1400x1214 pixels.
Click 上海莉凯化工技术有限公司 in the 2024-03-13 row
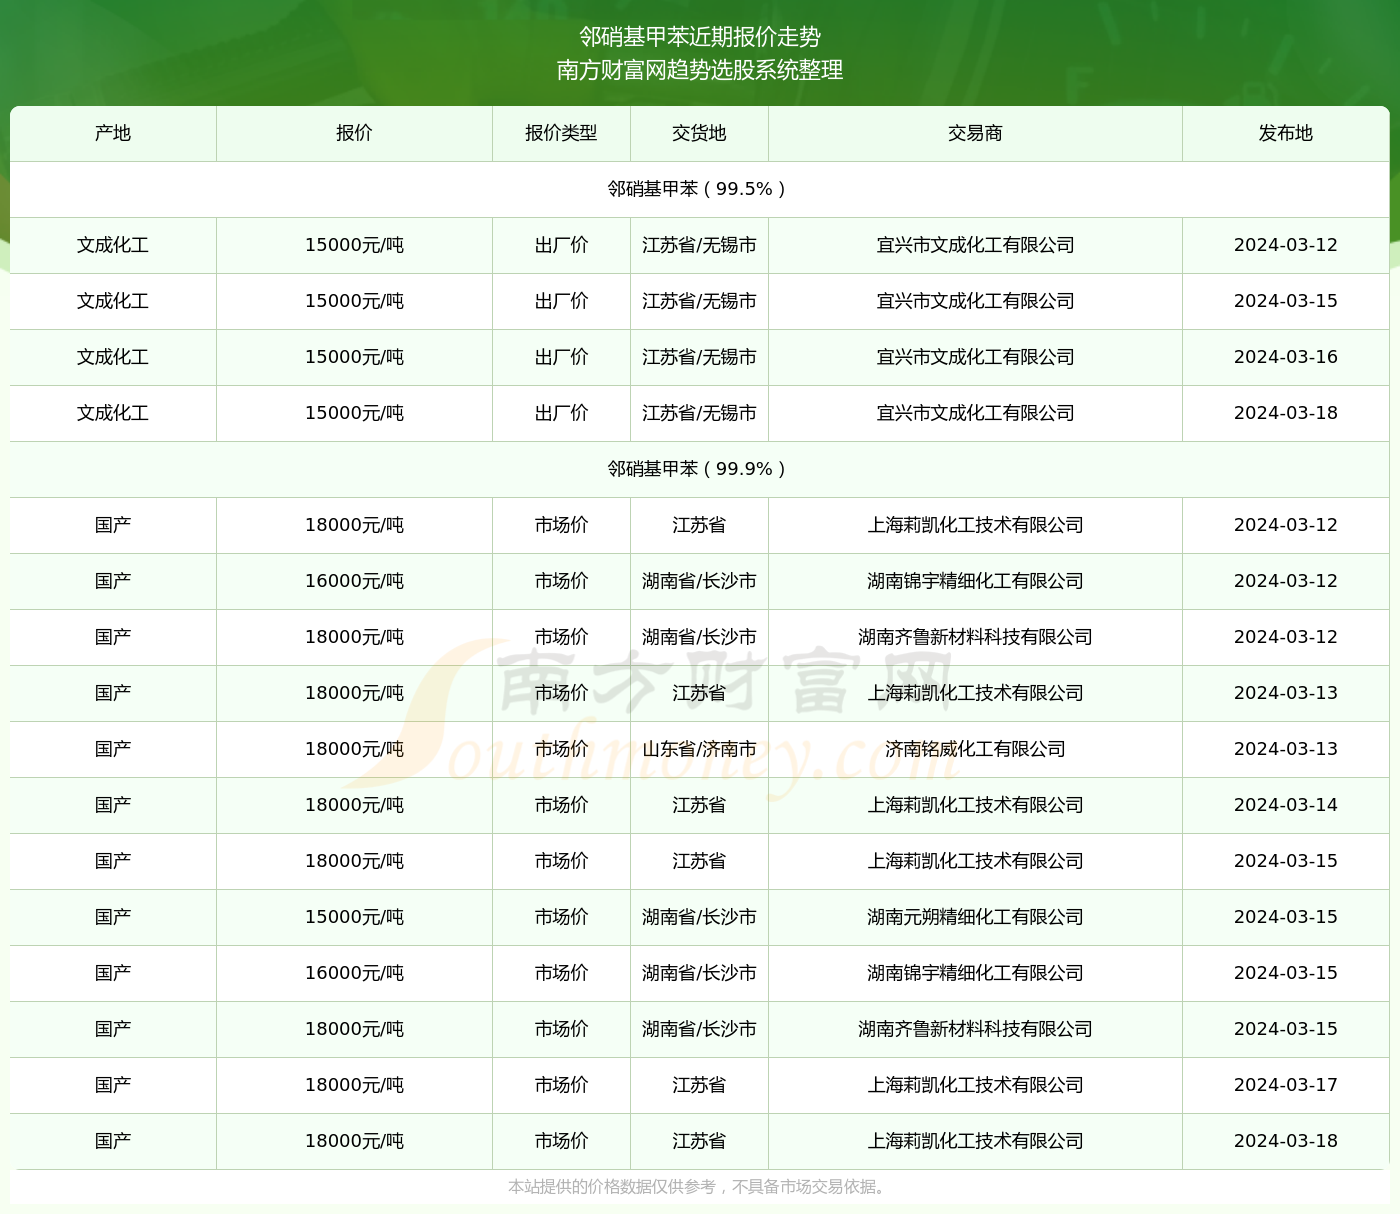[x=975, y=693]
